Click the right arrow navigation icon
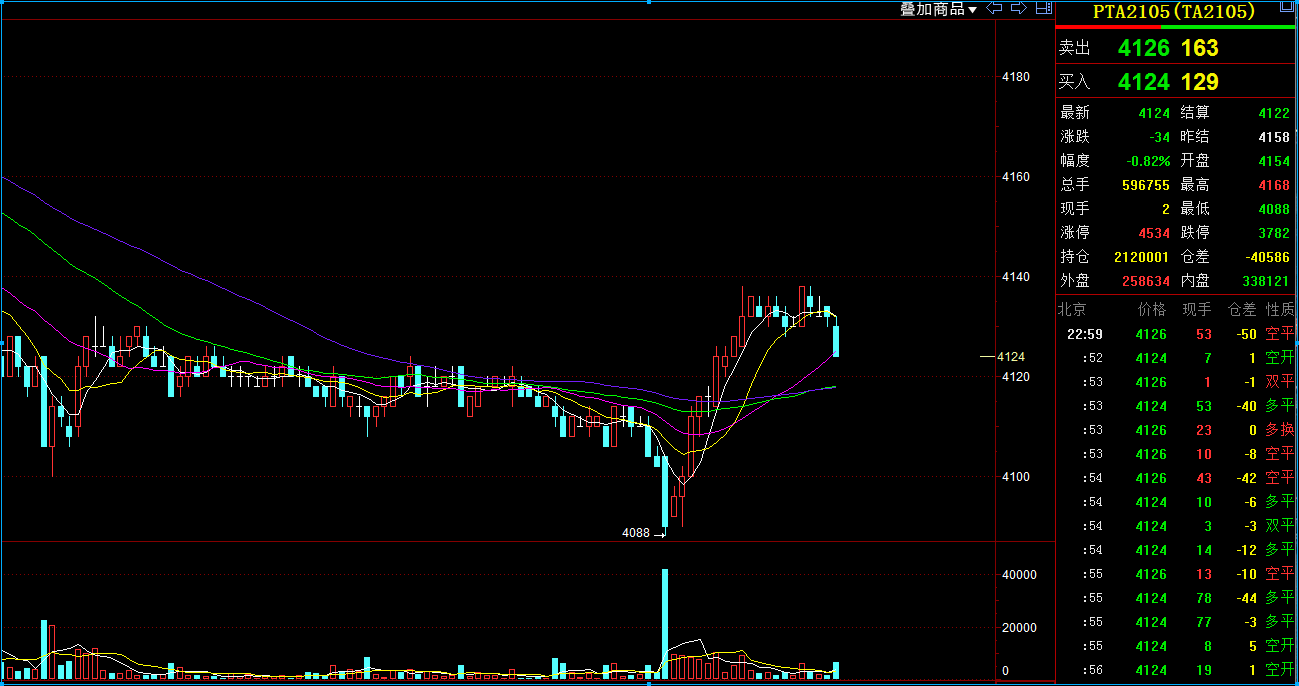This screenshot has height=686, width=1299. click(x=1019, y=9)
